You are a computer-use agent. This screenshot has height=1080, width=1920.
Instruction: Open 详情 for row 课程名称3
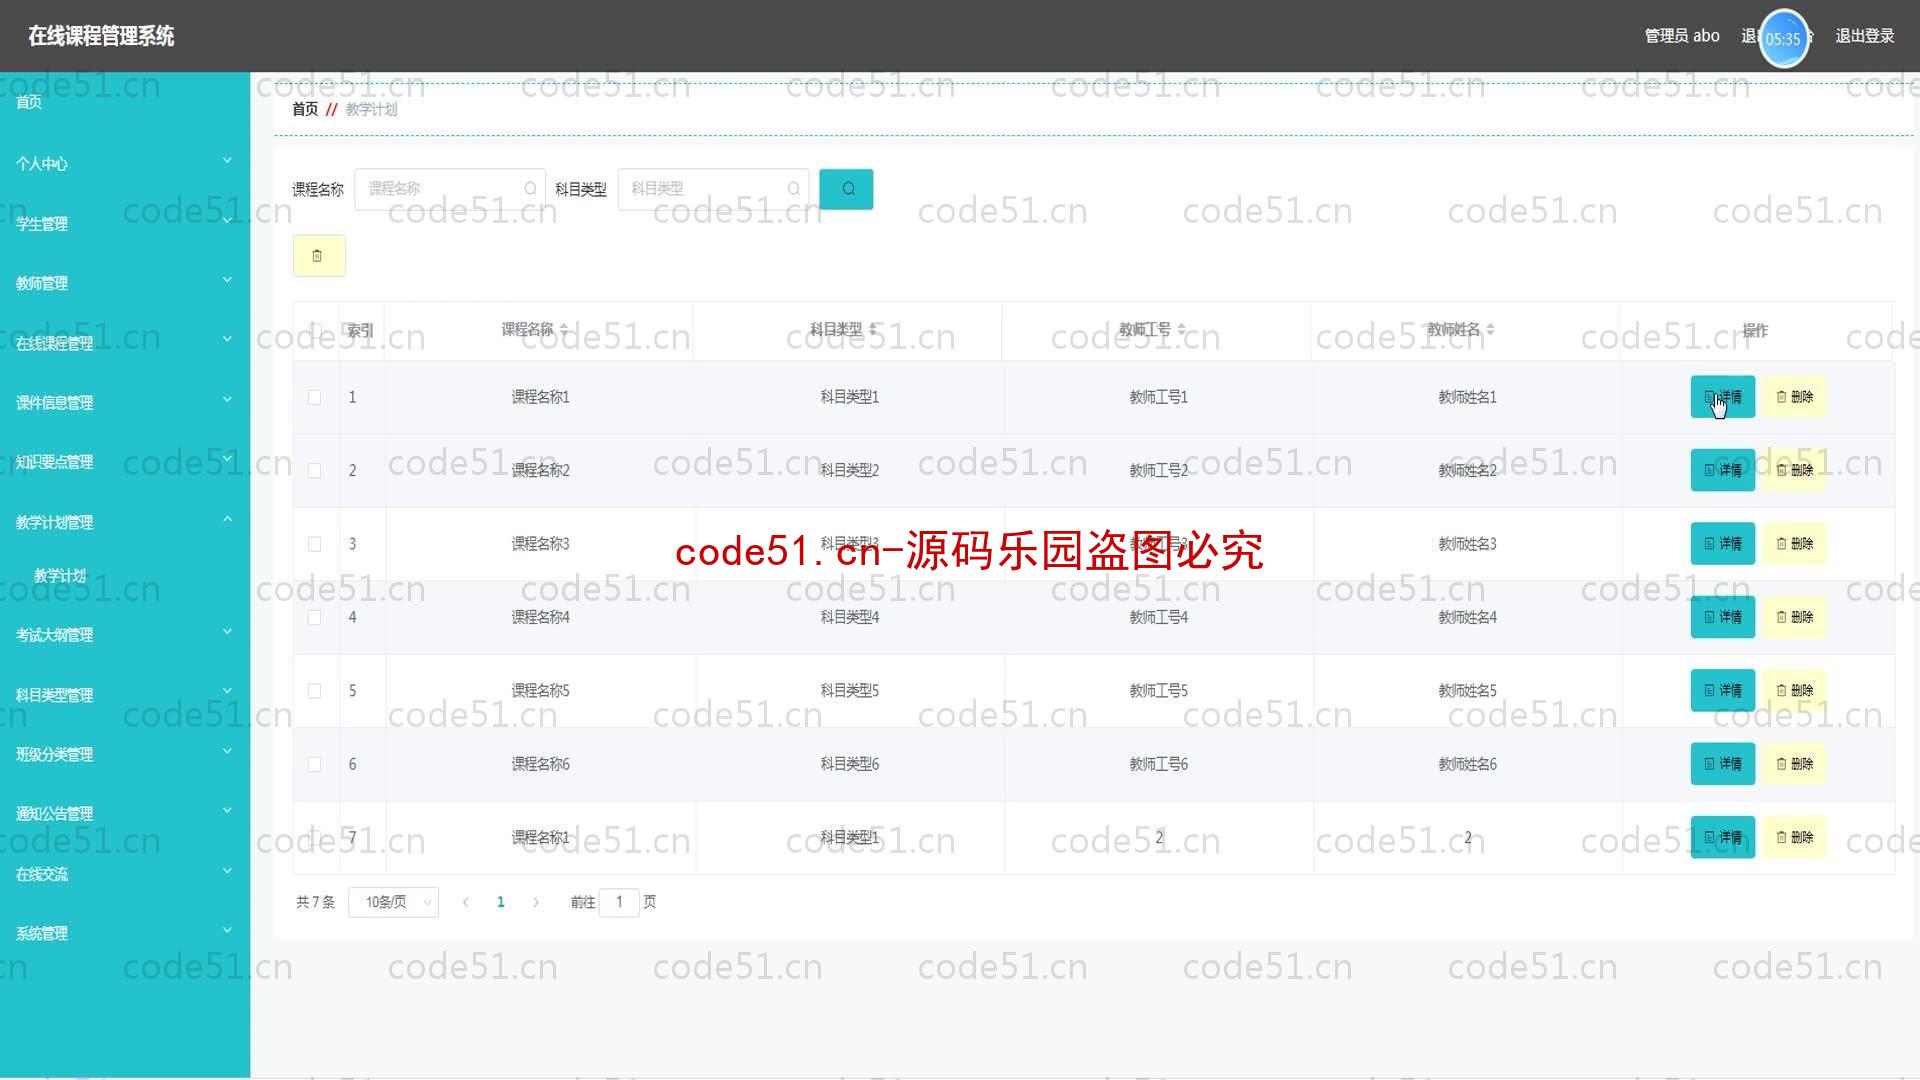1722,544
